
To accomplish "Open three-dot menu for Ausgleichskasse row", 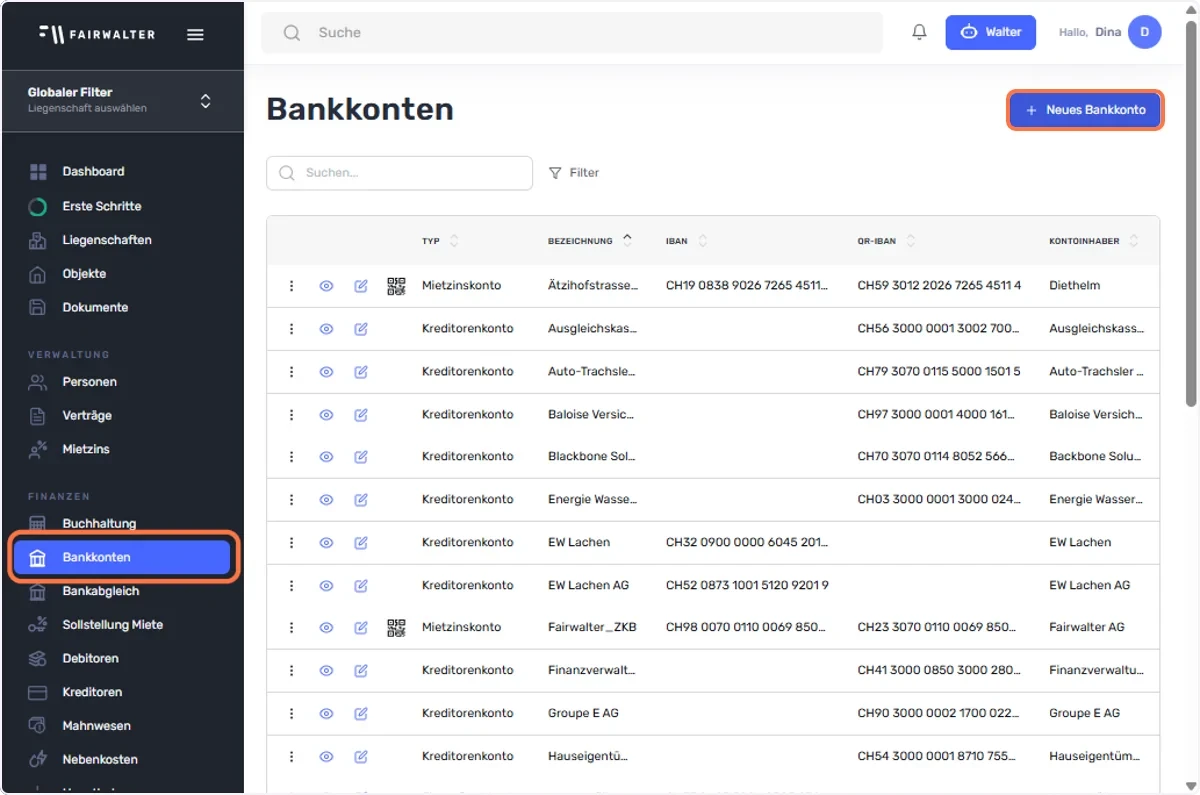I will click(292, 329).
